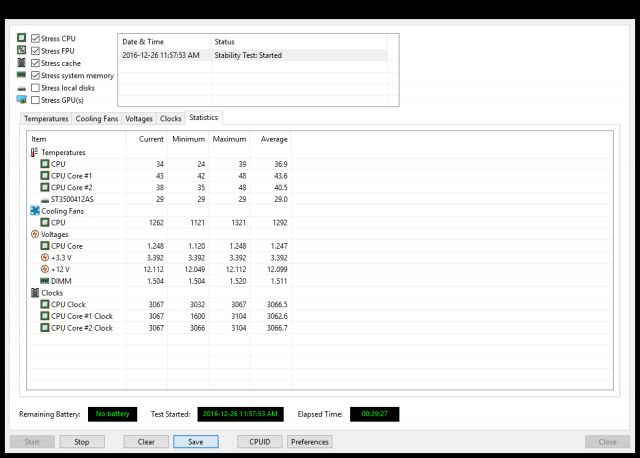Click the CPU chip icon beside Stress CPU
This screenshot has width=640, height=458.
(x=21, y=38)
